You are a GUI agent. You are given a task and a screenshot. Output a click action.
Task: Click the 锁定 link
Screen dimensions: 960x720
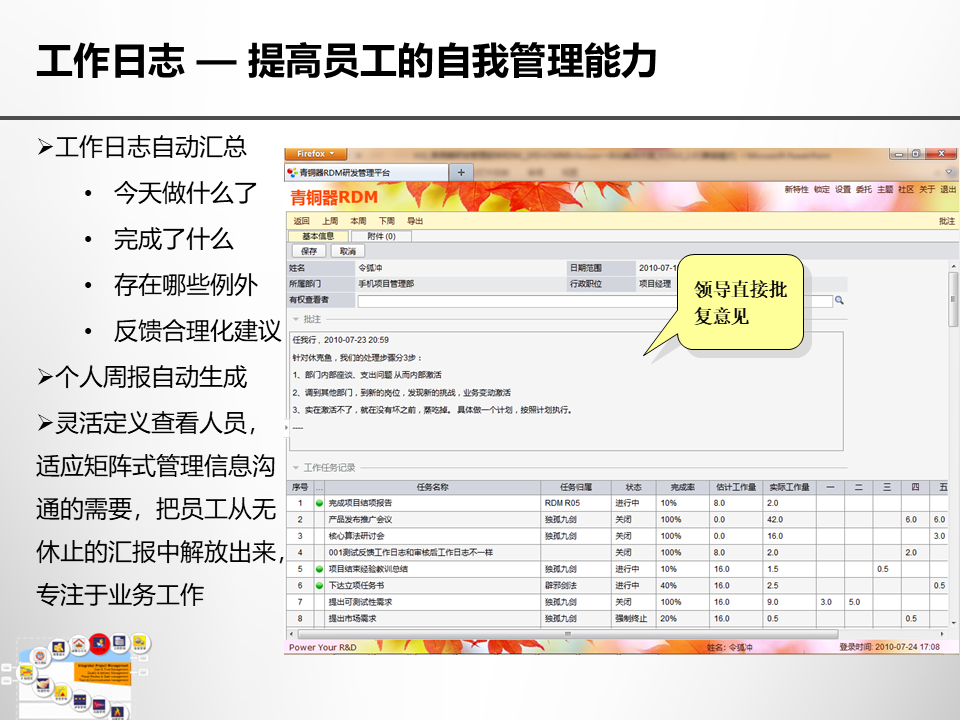pyautogui.click(x=822, y=190)
